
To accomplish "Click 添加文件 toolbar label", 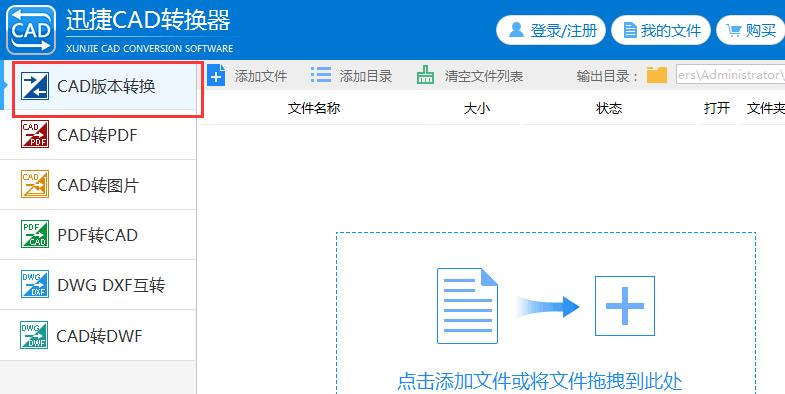I will [x=261, y=76].
